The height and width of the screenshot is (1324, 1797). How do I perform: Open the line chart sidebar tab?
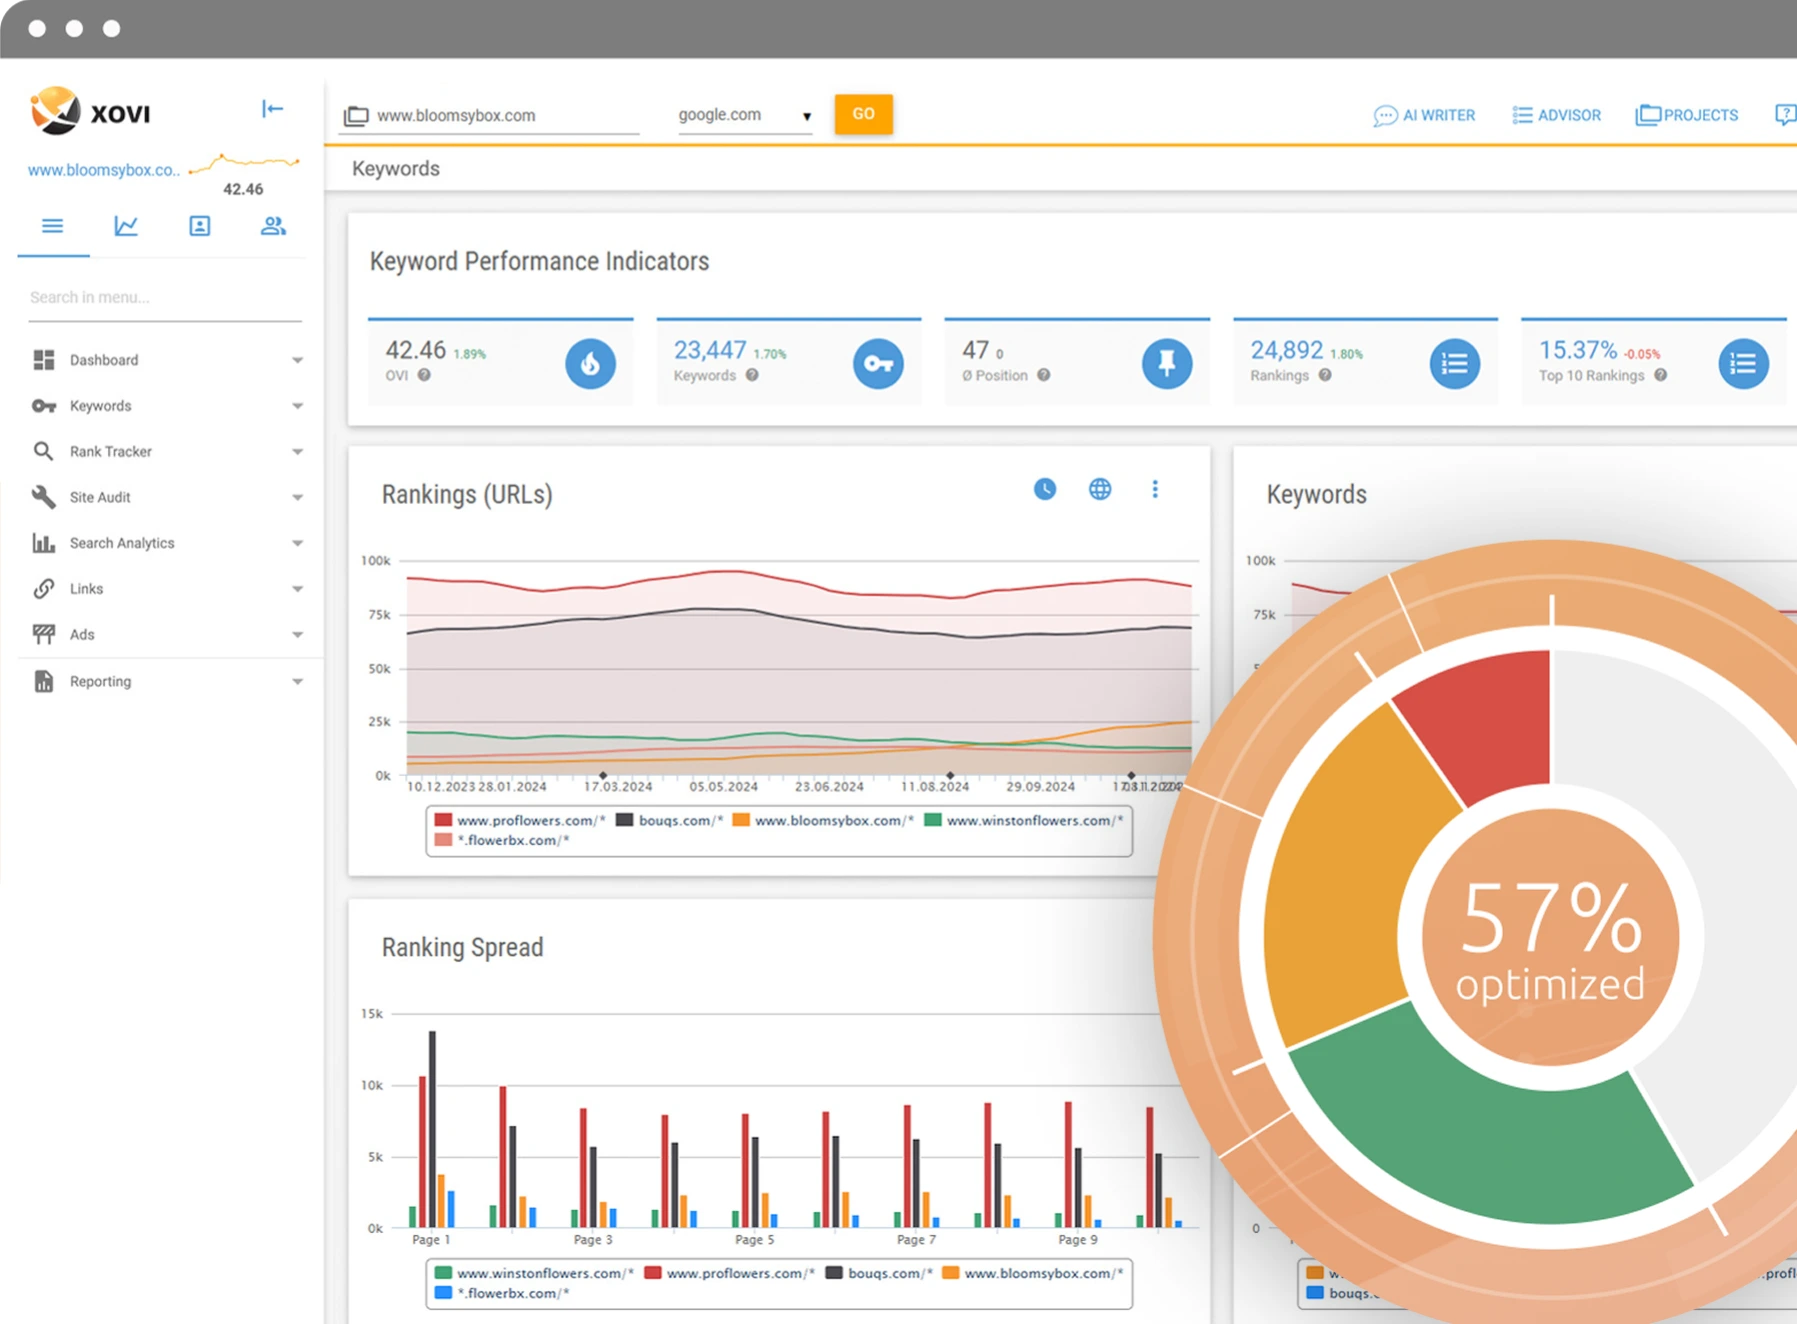[126, 226]
